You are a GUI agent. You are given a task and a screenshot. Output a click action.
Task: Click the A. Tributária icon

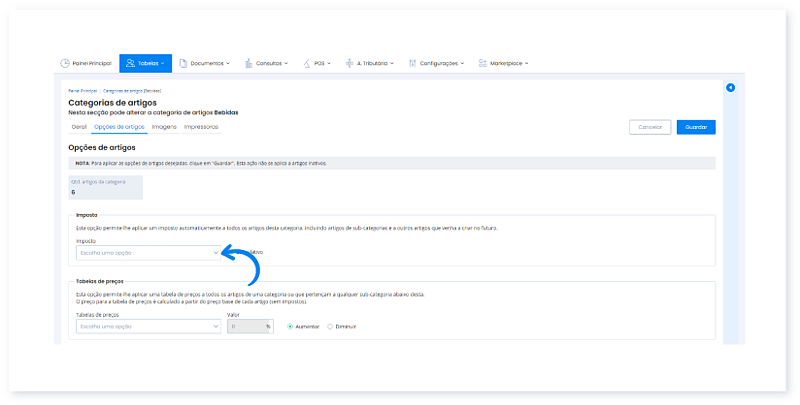coord(349,63)
